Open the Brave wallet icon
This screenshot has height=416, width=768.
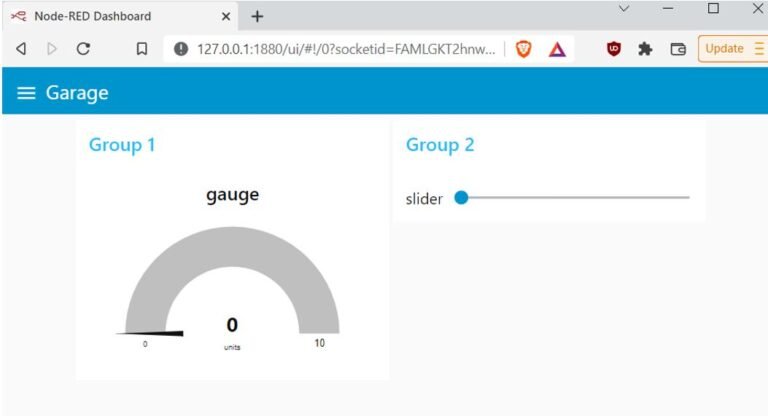click(678, 49)
